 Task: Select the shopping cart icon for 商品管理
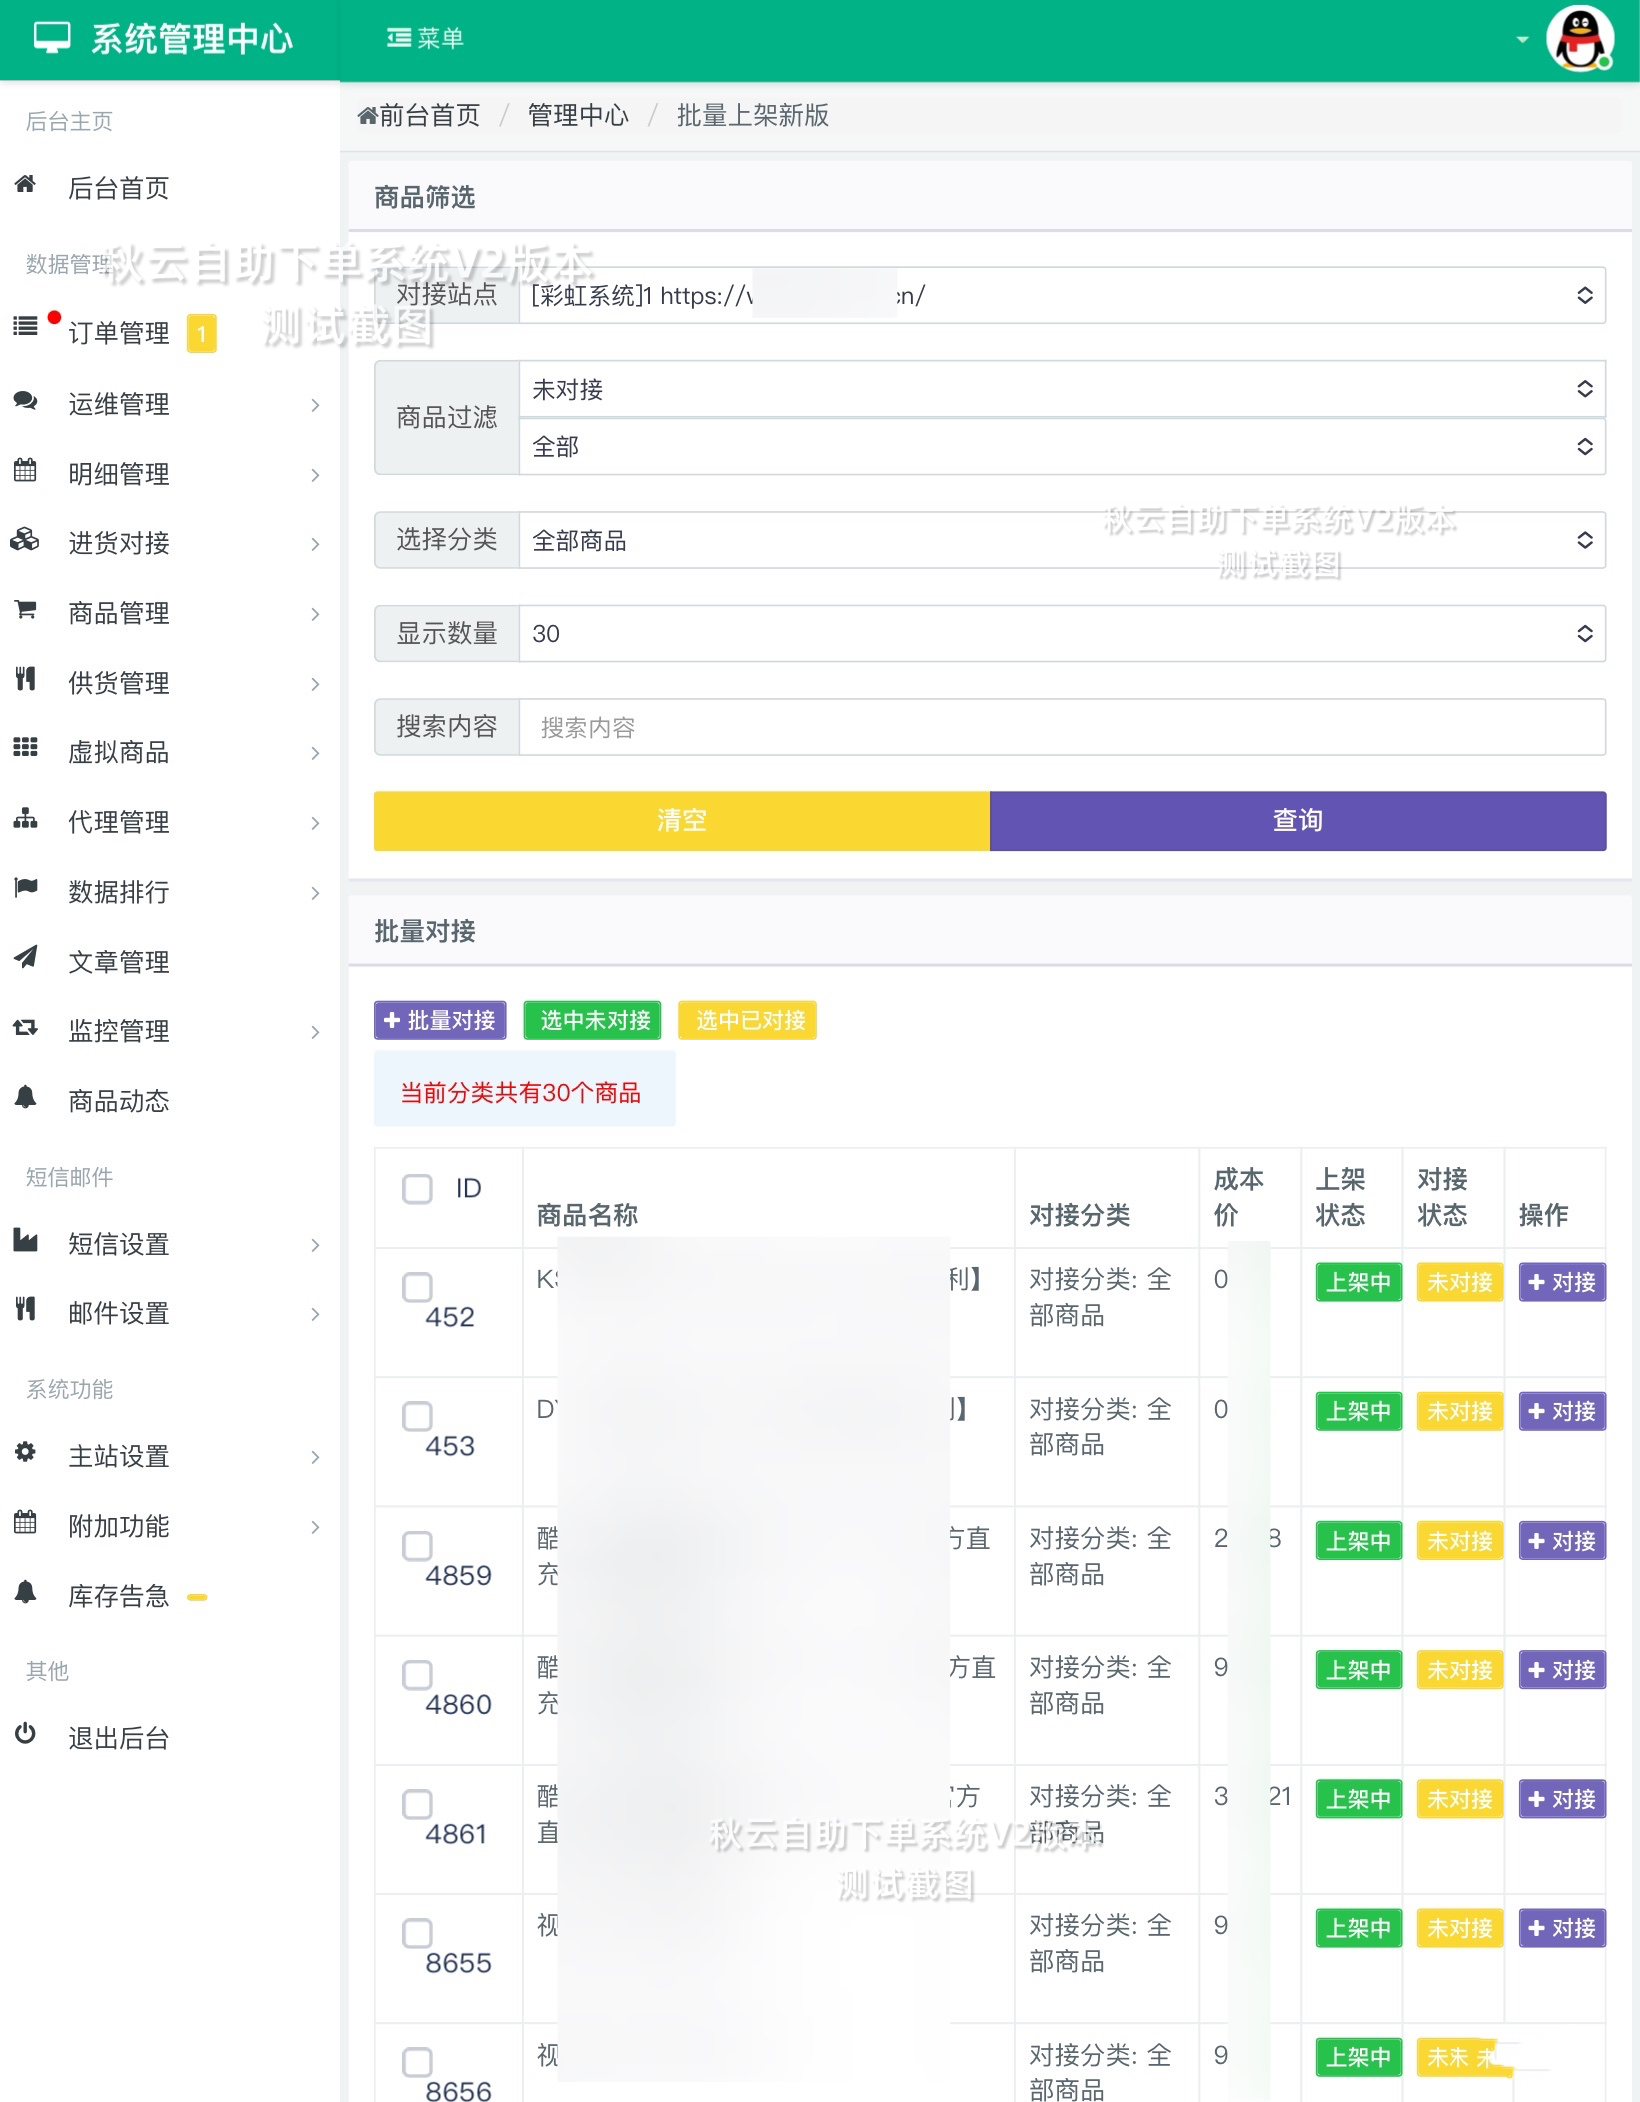click(x=24, y=612)
